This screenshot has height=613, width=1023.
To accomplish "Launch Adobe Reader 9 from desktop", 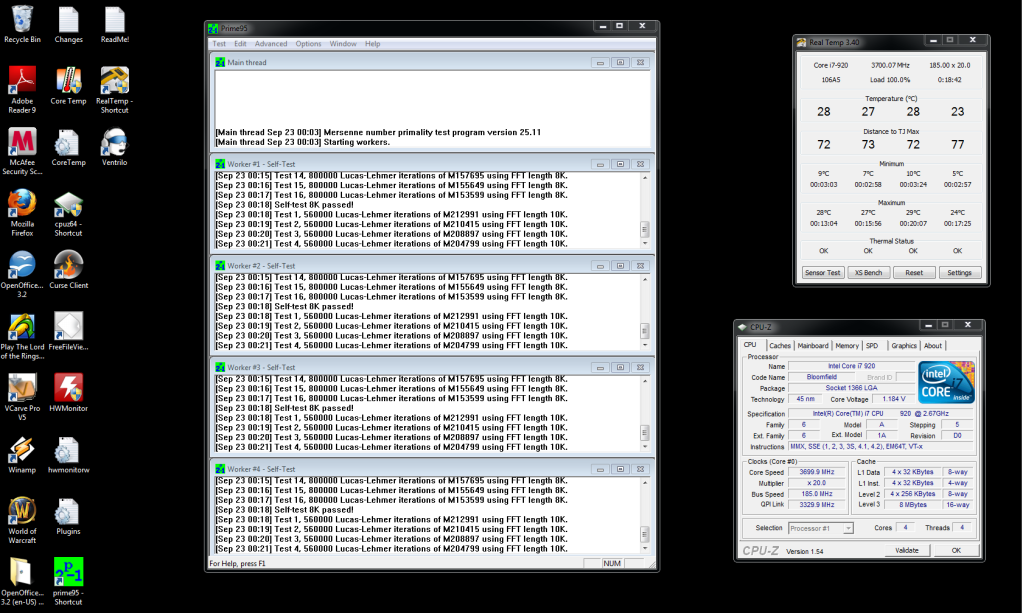I will [x=22, y=90].
